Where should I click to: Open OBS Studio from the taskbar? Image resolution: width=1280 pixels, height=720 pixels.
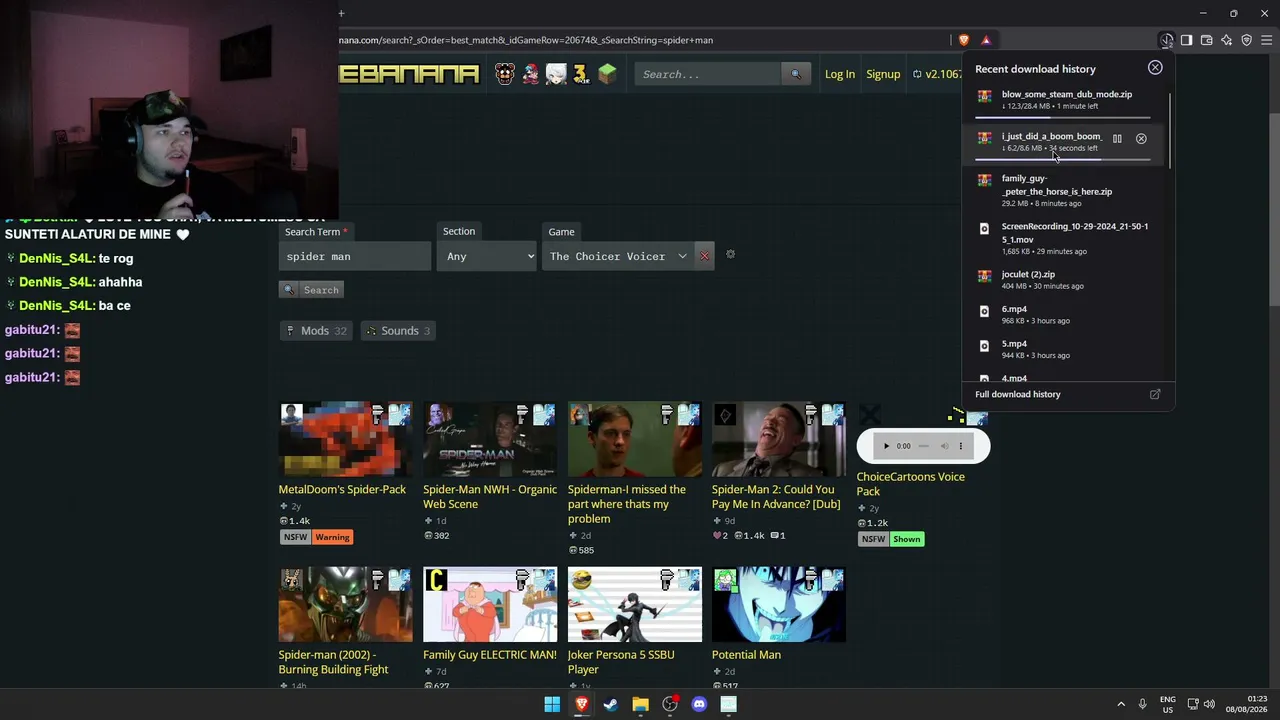pyautogui.click(x=670, y=704)
